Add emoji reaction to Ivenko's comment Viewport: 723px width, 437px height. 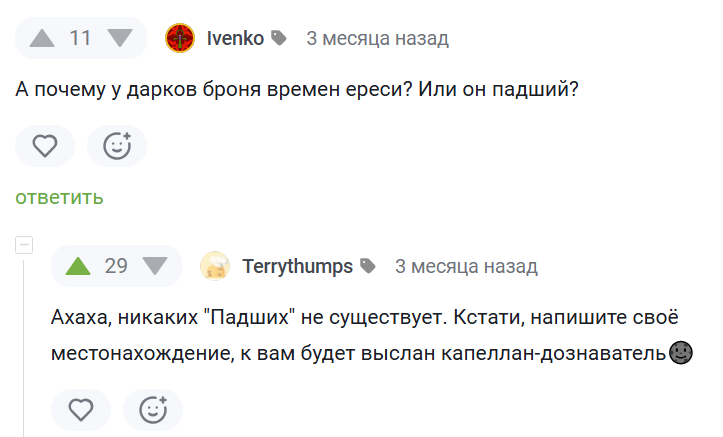[x=117, y=146]
